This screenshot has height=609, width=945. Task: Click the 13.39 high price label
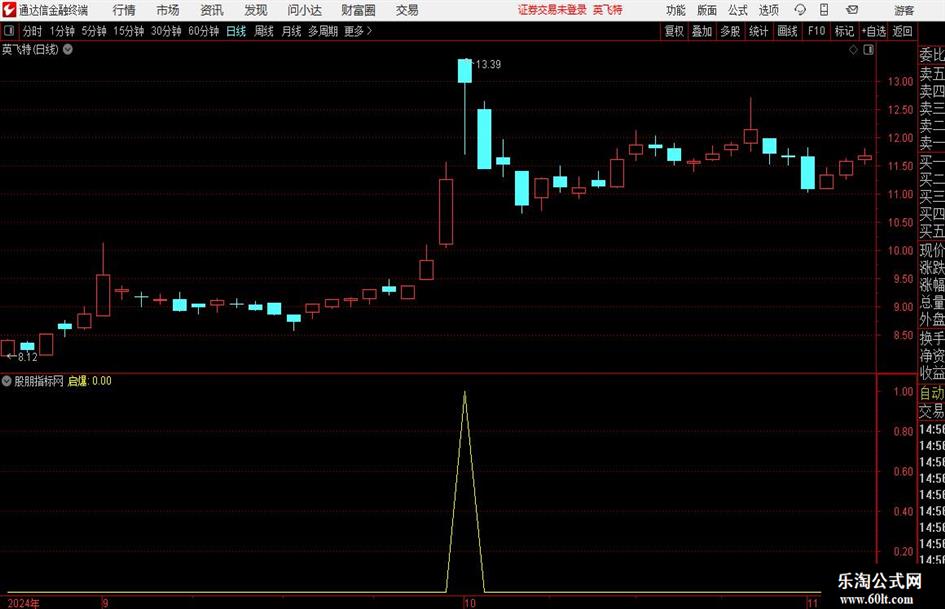[x=488, y=64]
